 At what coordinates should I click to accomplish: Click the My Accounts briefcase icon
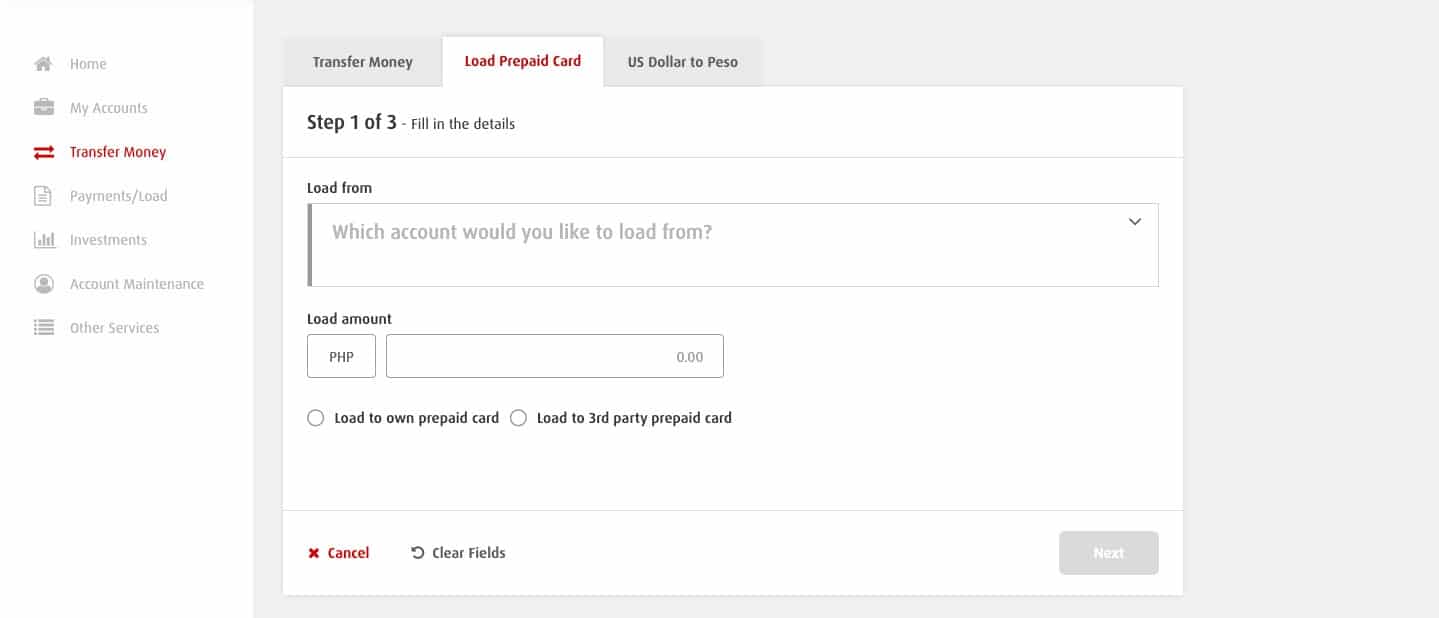[44, 108]
